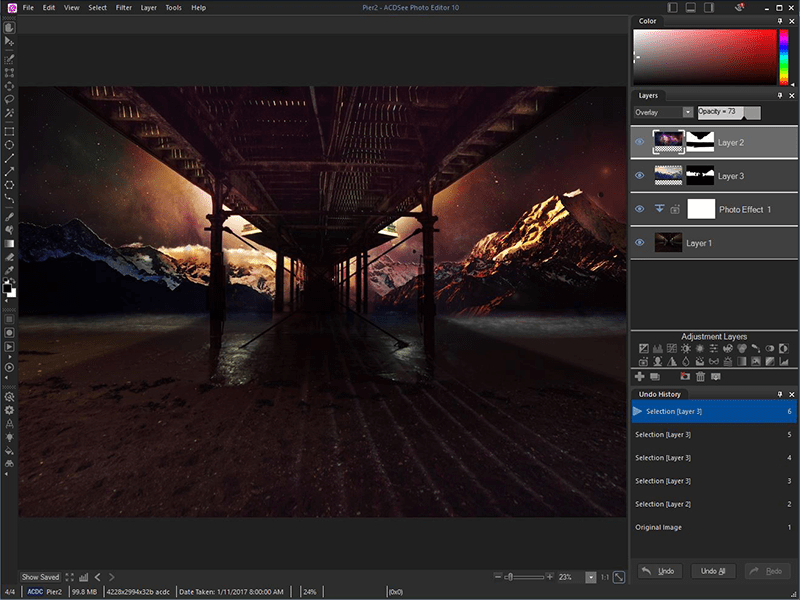Screen dimensions: 800x600
Task: Hide Layer 1 in the Layers panel
Action: pos(639,242)
